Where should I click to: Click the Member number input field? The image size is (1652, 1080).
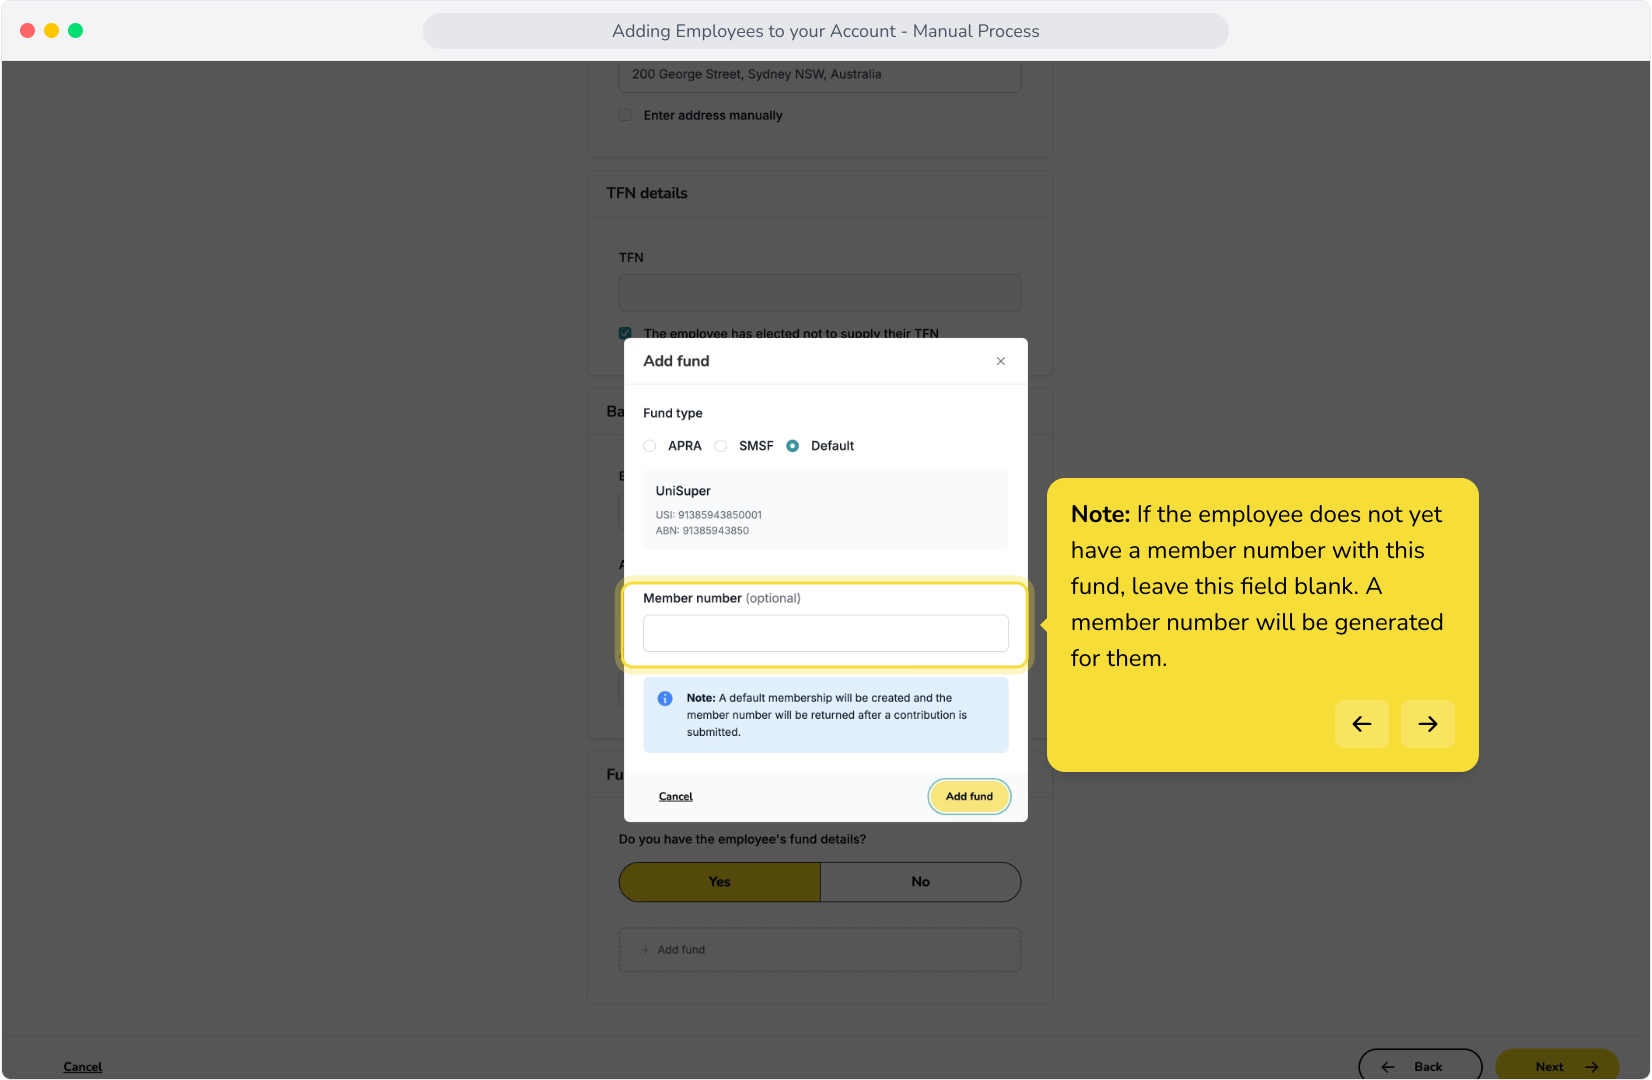point(826,633)
